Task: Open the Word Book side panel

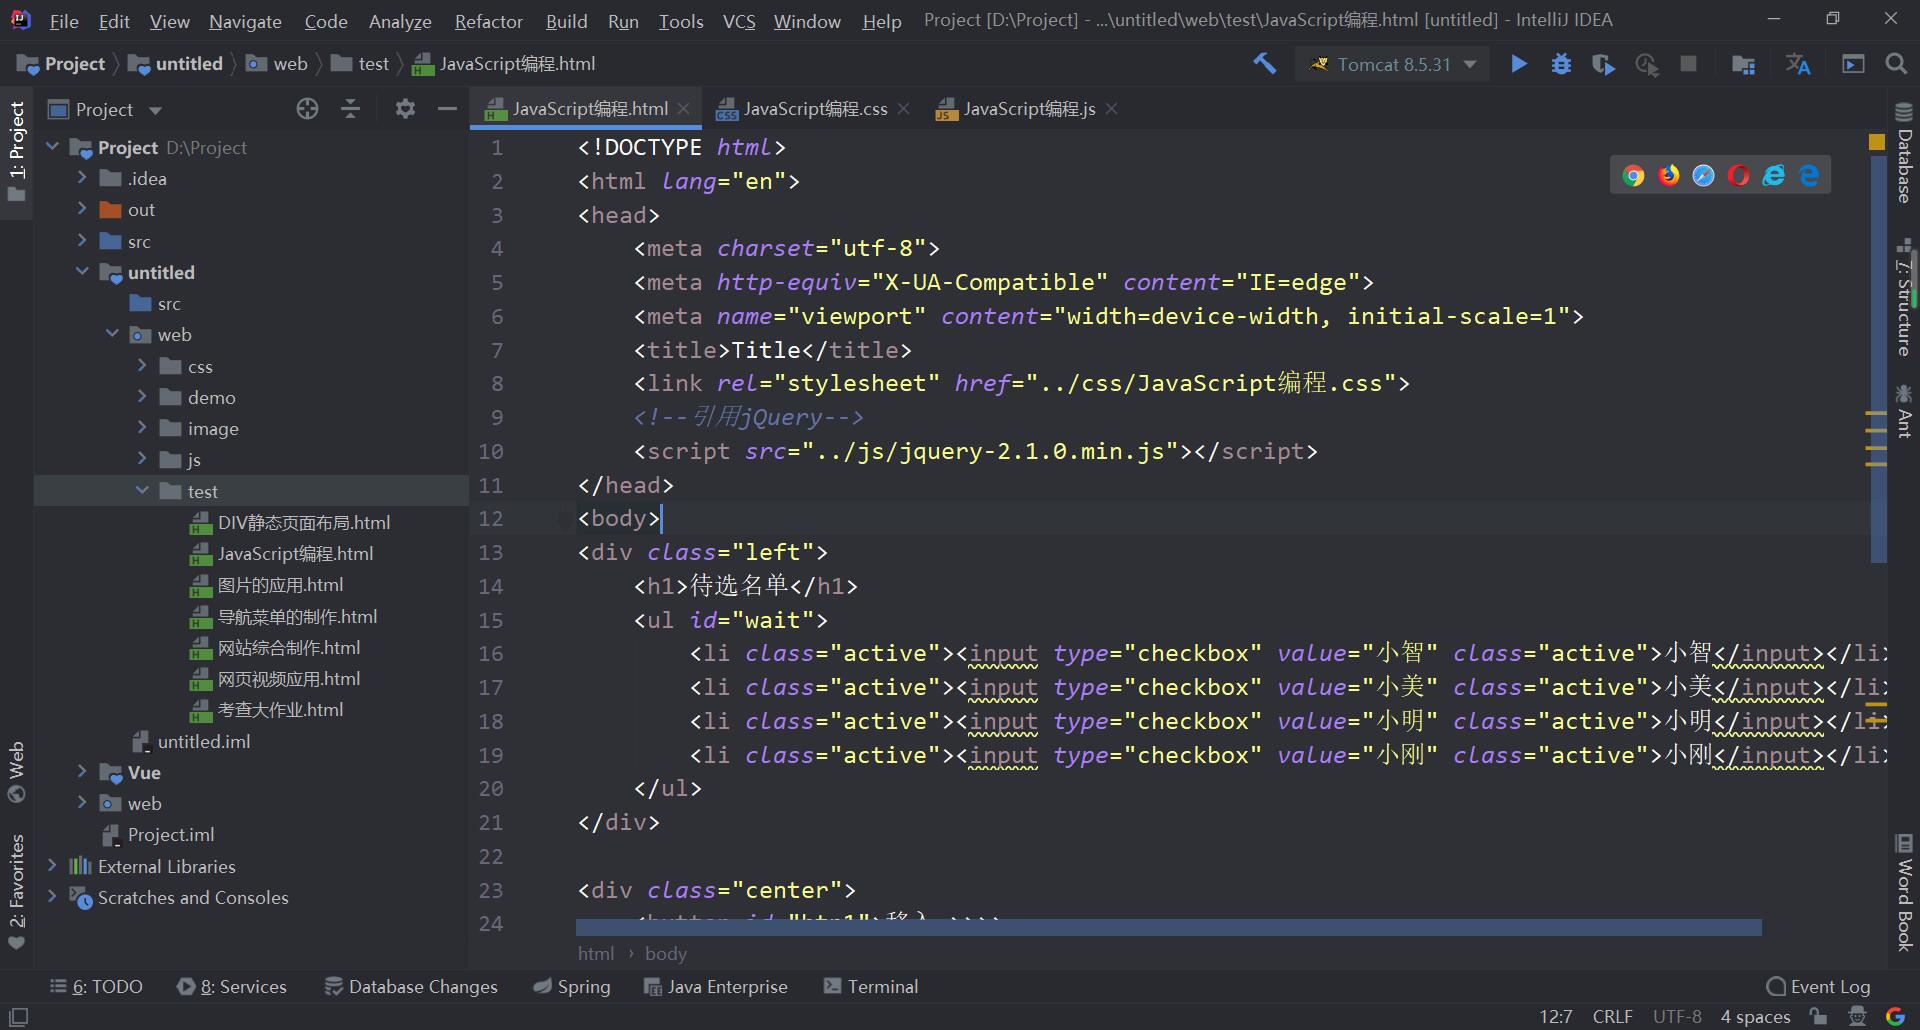Action: tap(1904, 892)
